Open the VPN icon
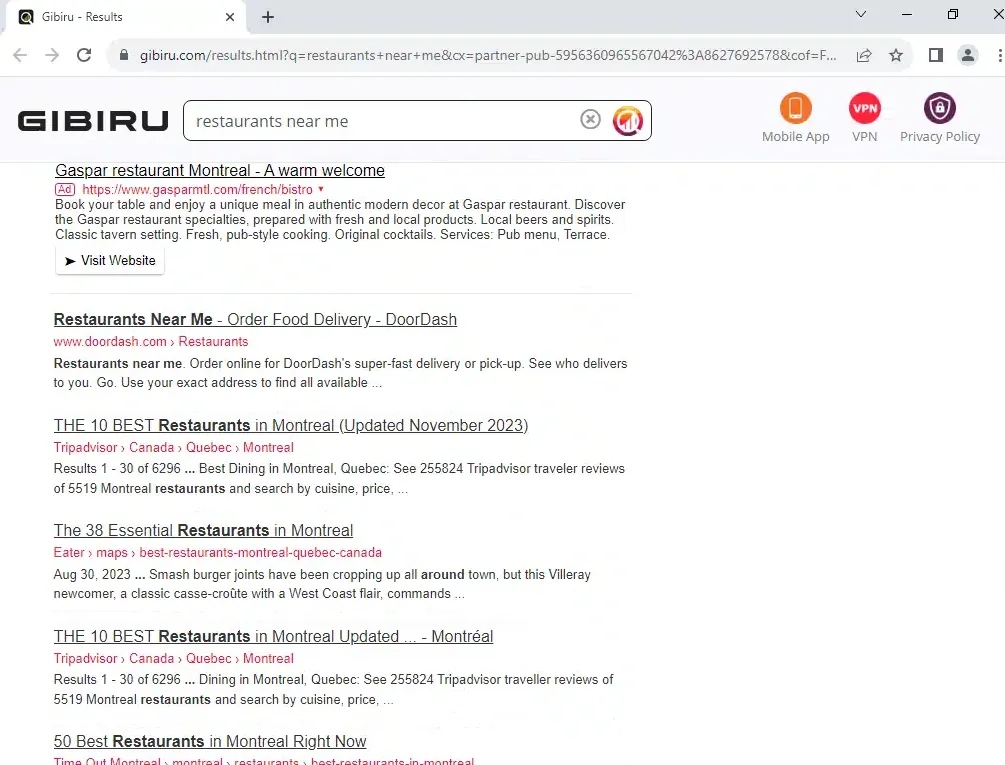Screen dimensions: 1005x765 [x=865, y=108]
